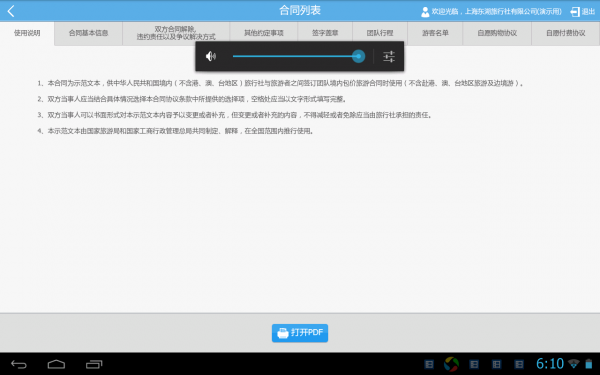Click the 退出 logout icon
Screen dimensions: 600x375
click(575, 12)
